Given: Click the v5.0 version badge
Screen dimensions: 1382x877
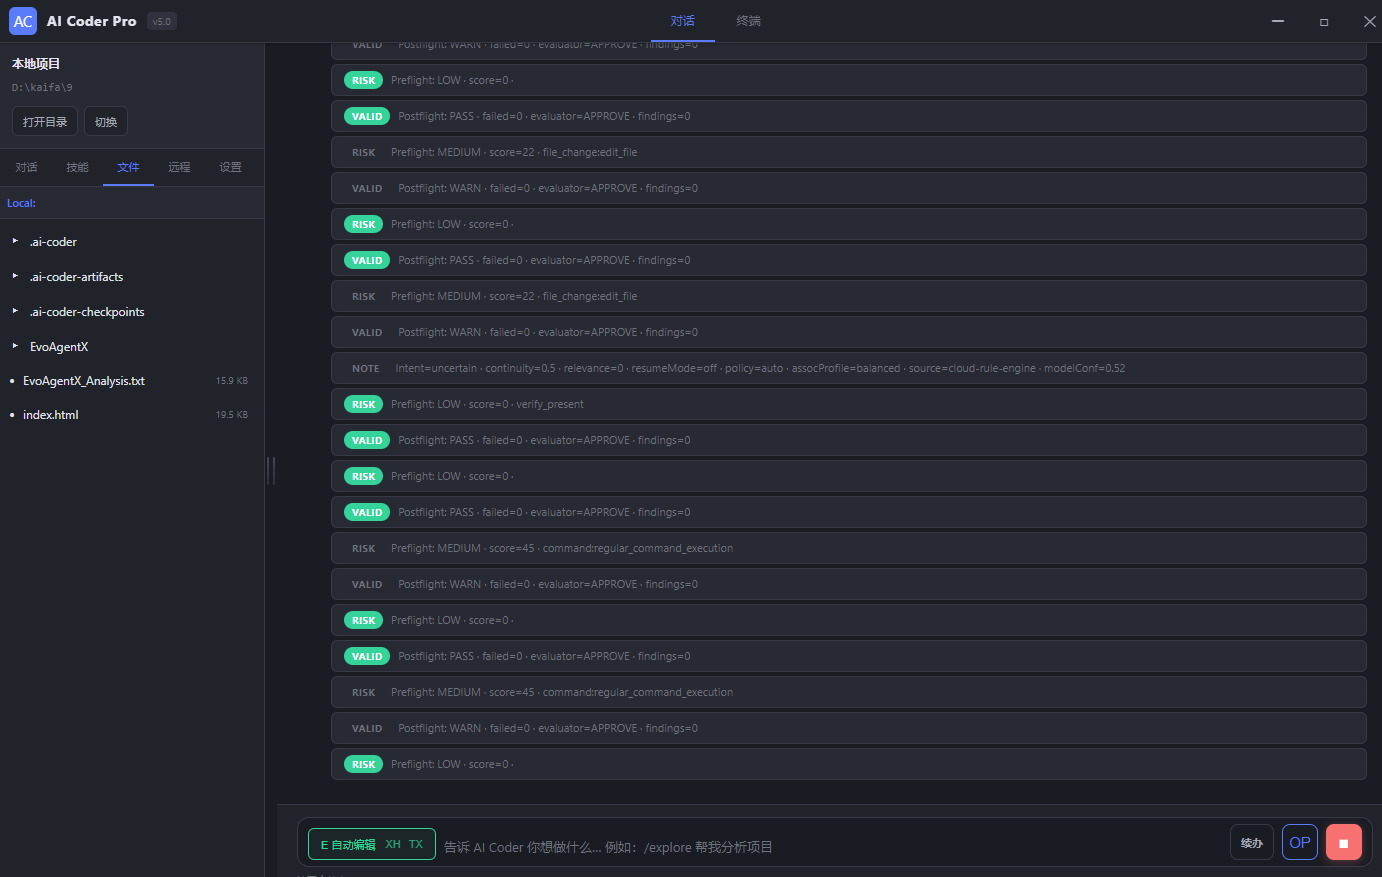Looking at the screenshot, I should tap(162, 21).
